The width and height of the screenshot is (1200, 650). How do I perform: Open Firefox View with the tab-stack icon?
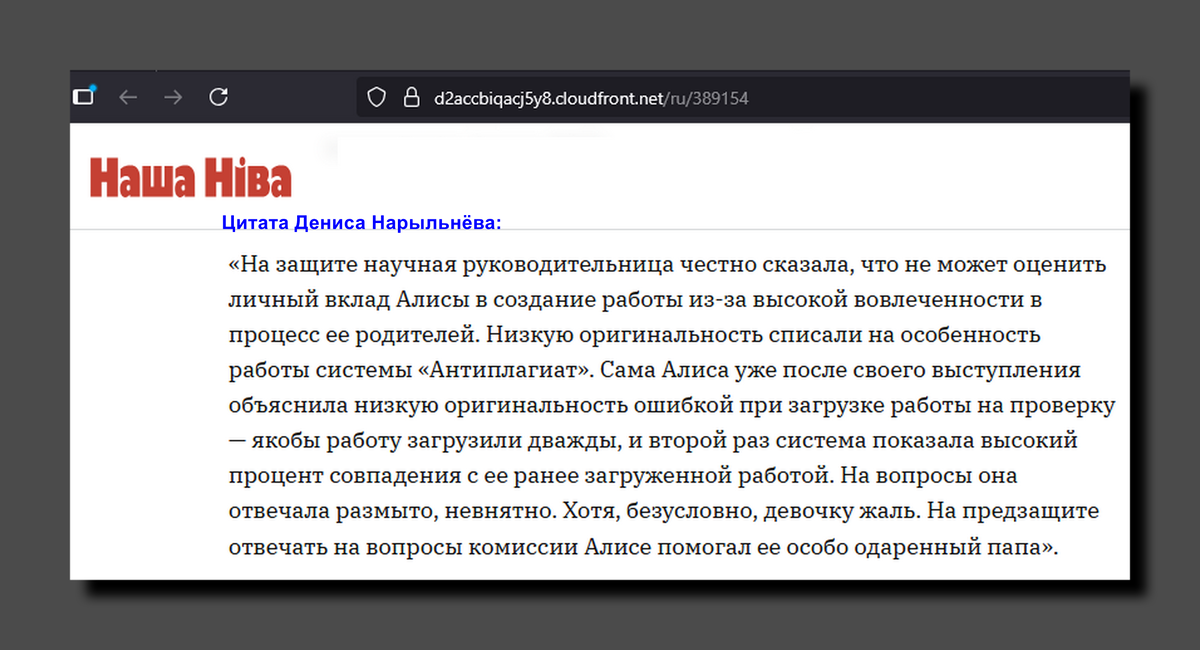83,95
